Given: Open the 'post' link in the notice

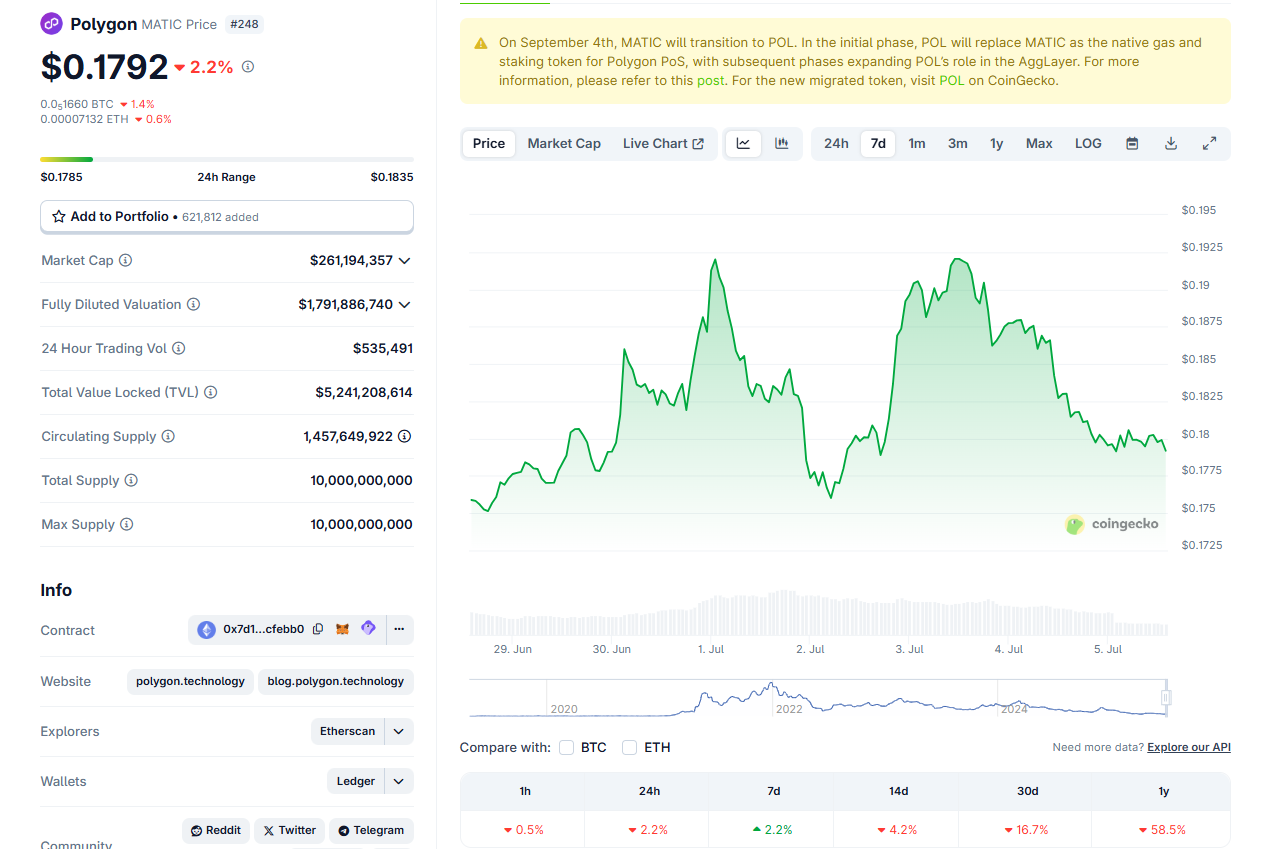Looking at the screenshot, I should pos(711,80).
